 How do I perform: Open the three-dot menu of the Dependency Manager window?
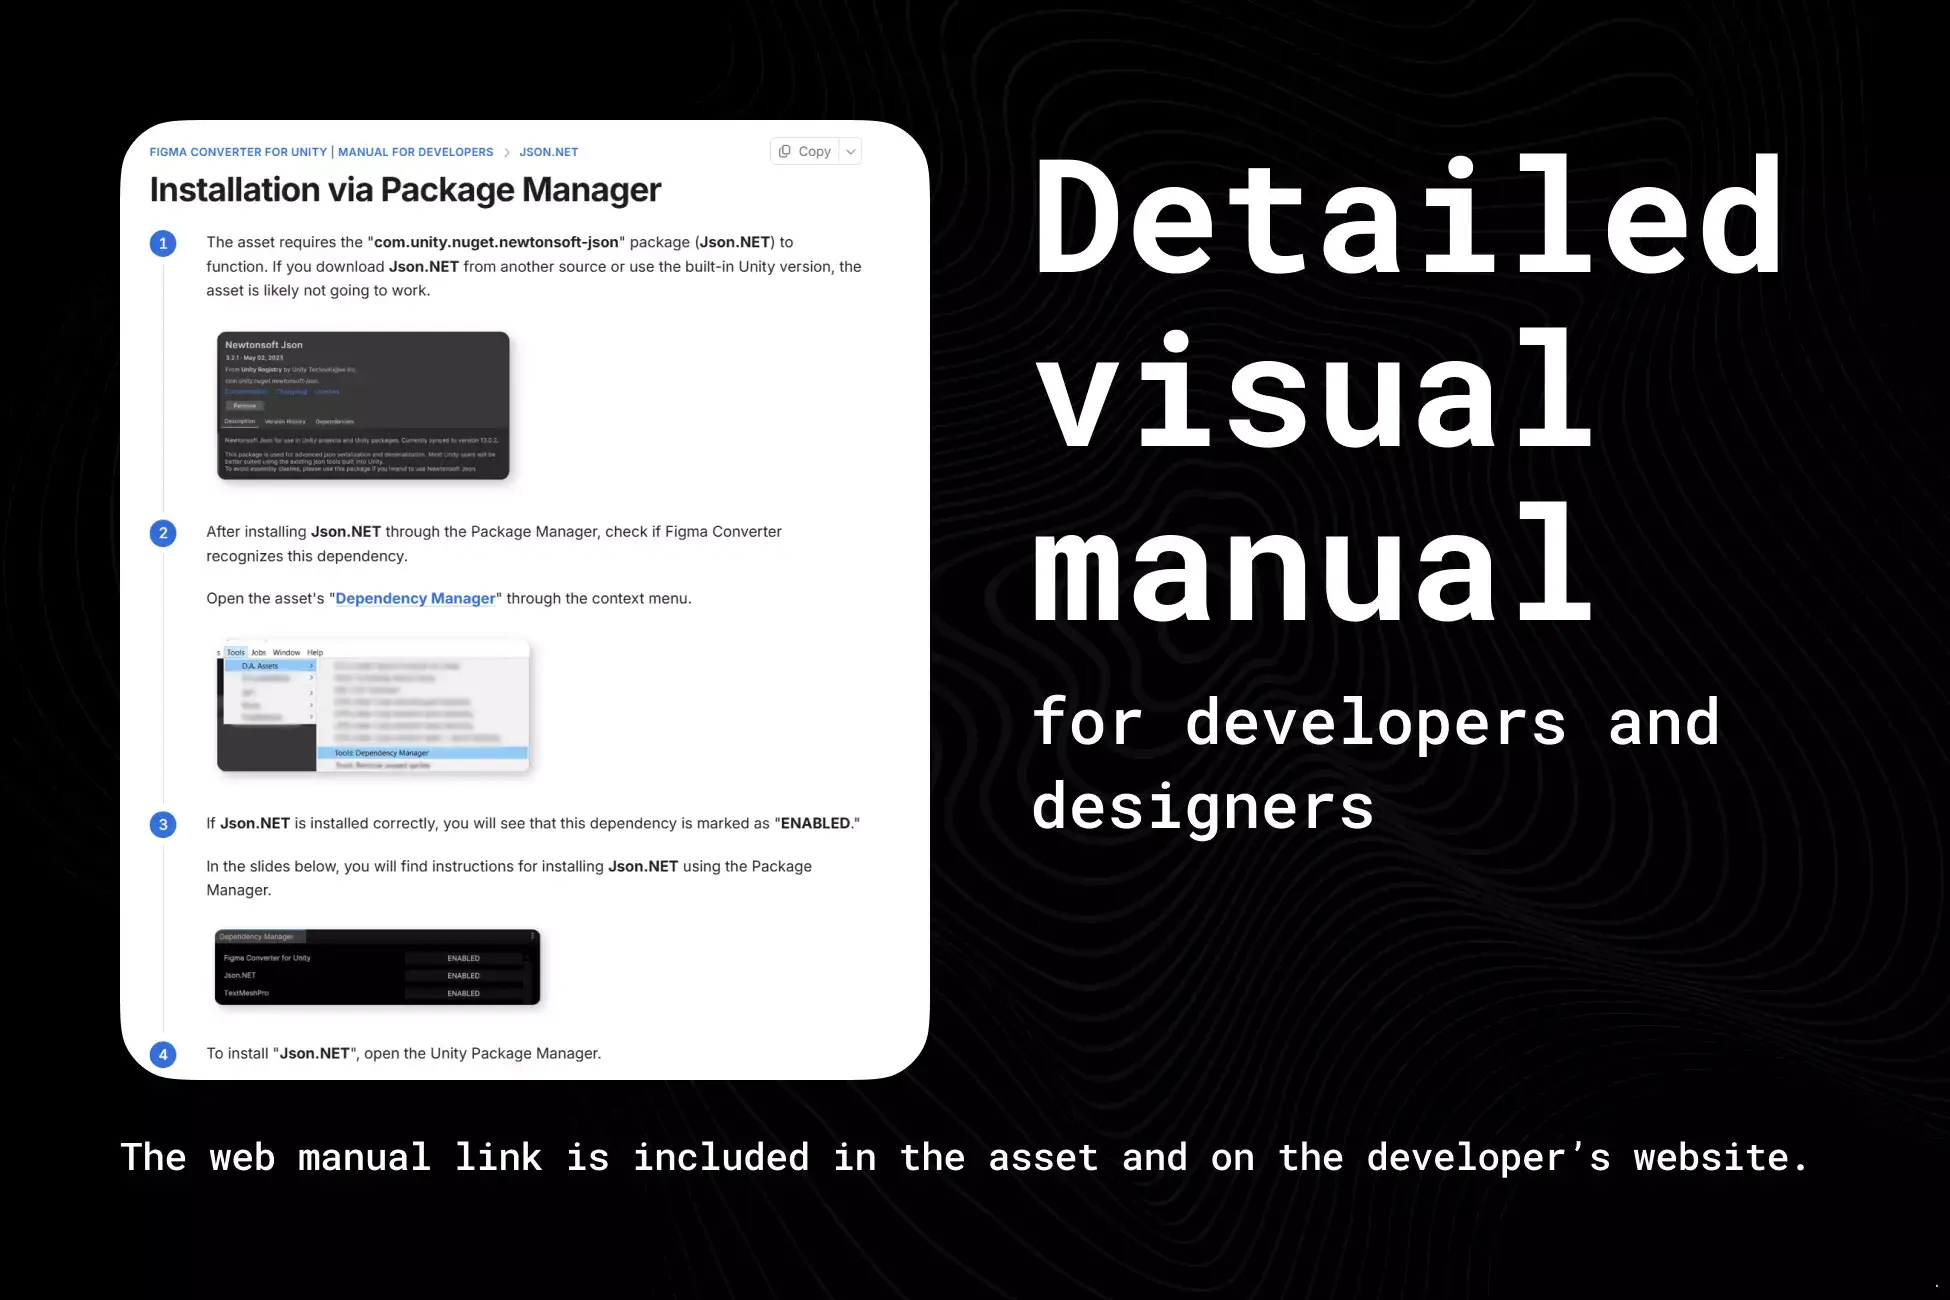pyautogui.click(x=532, y=937)
